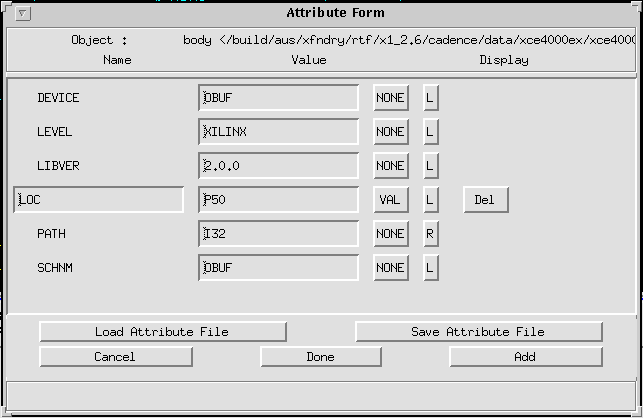
Task: Toggle the NONE display button for LIBVER
Action: pos(390,166)
